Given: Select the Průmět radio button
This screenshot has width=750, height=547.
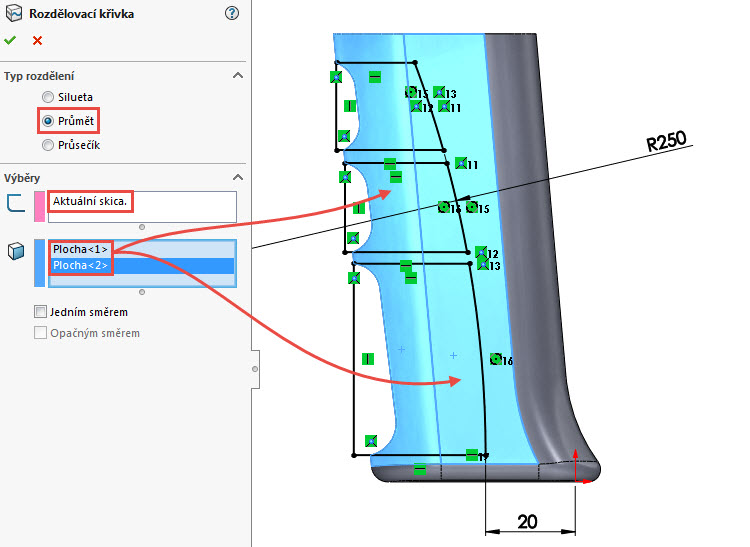Looking at the screenshot, I should click(x=48, y=121).
